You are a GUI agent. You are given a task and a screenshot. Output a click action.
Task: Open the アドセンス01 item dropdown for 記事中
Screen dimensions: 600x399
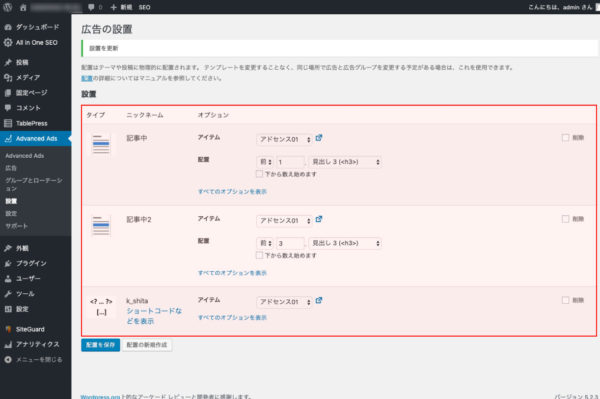pos(284,139)
